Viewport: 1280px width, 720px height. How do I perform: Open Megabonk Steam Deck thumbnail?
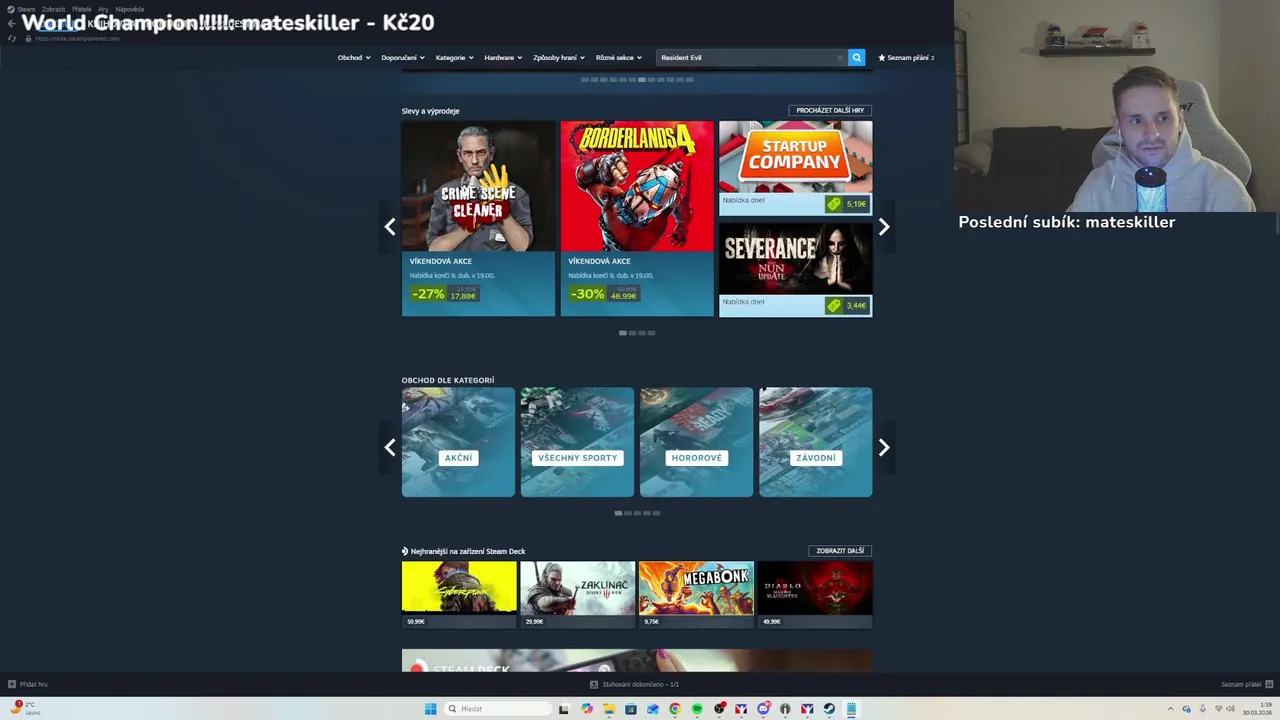click(x=696, y=587)
